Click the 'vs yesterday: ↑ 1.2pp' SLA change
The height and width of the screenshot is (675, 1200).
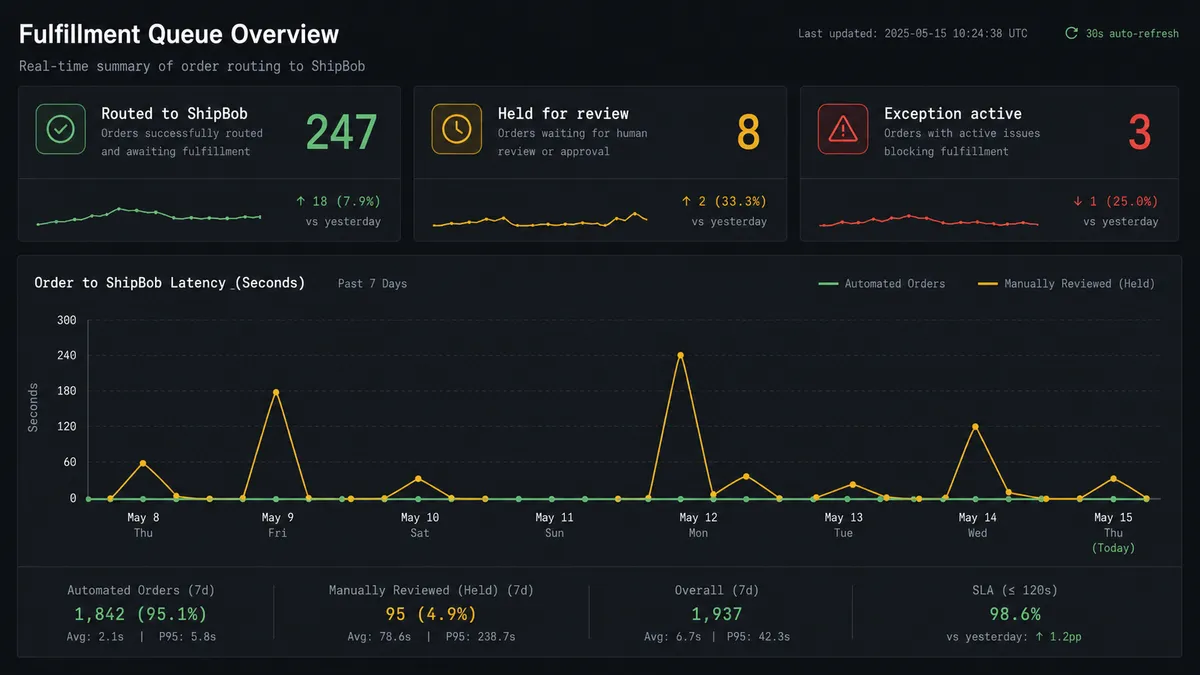(1014, 637)
